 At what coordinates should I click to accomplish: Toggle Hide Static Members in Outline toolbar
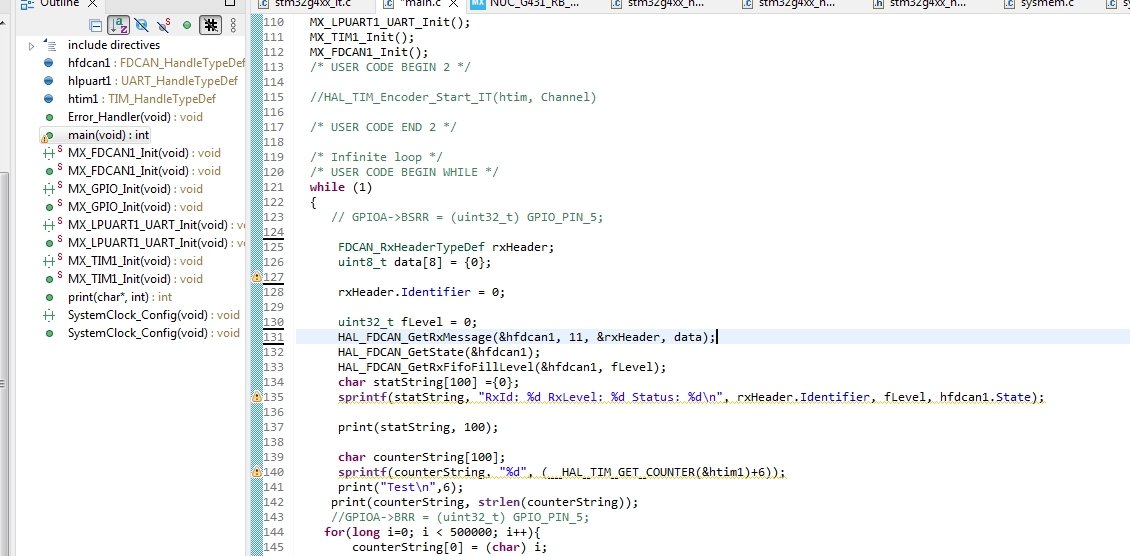coord(163,25)
